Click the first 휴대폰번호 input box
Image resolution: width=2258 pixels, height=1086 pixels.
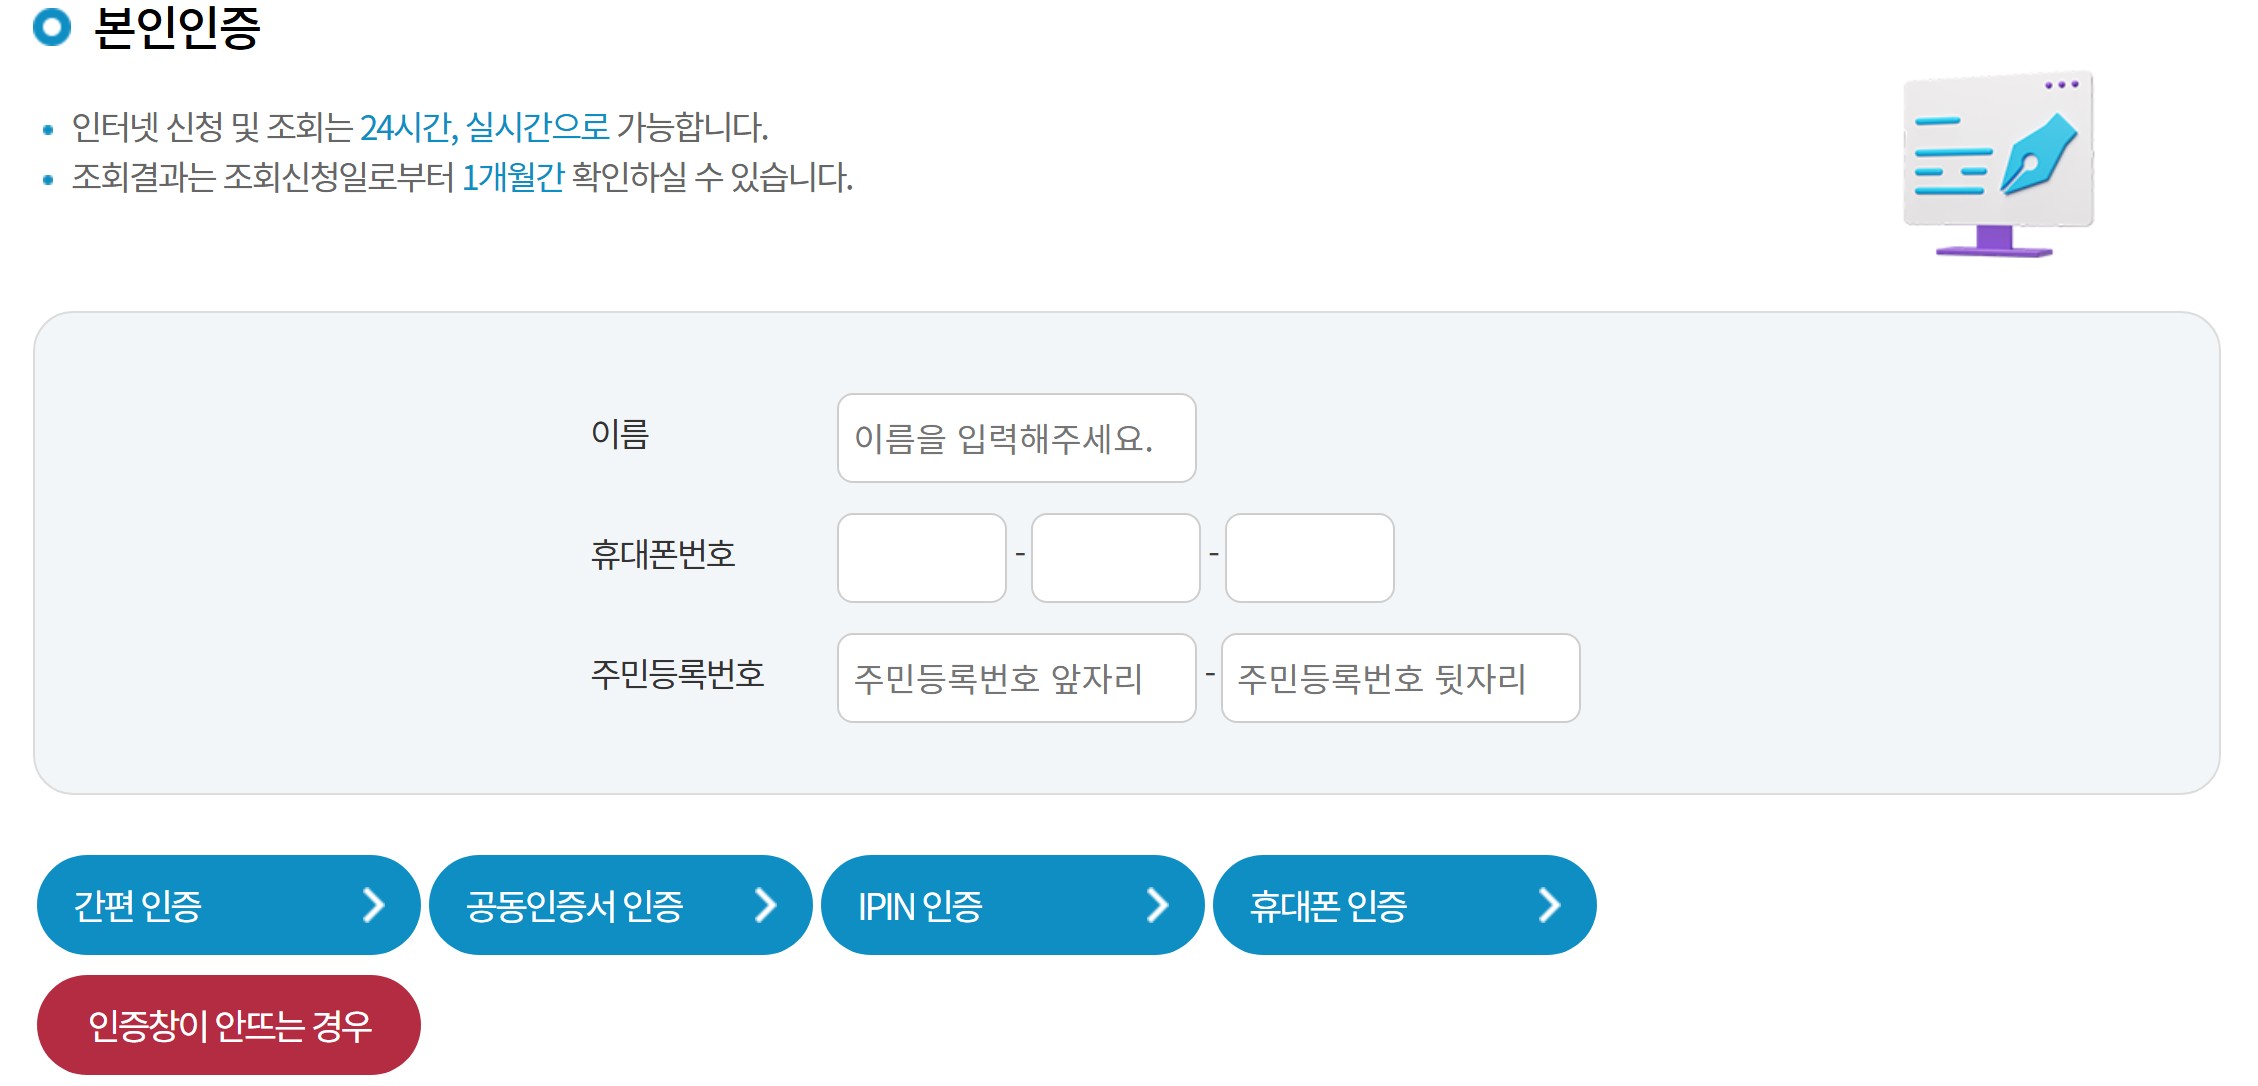(x=921, y=559)
